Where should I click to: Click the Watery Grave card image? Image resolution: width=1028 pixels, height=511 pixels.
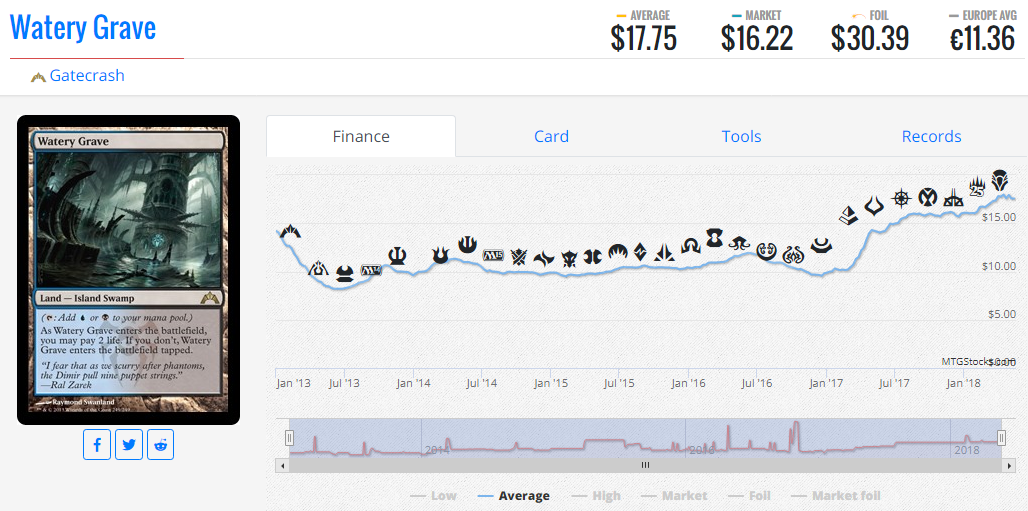(128, 270)
